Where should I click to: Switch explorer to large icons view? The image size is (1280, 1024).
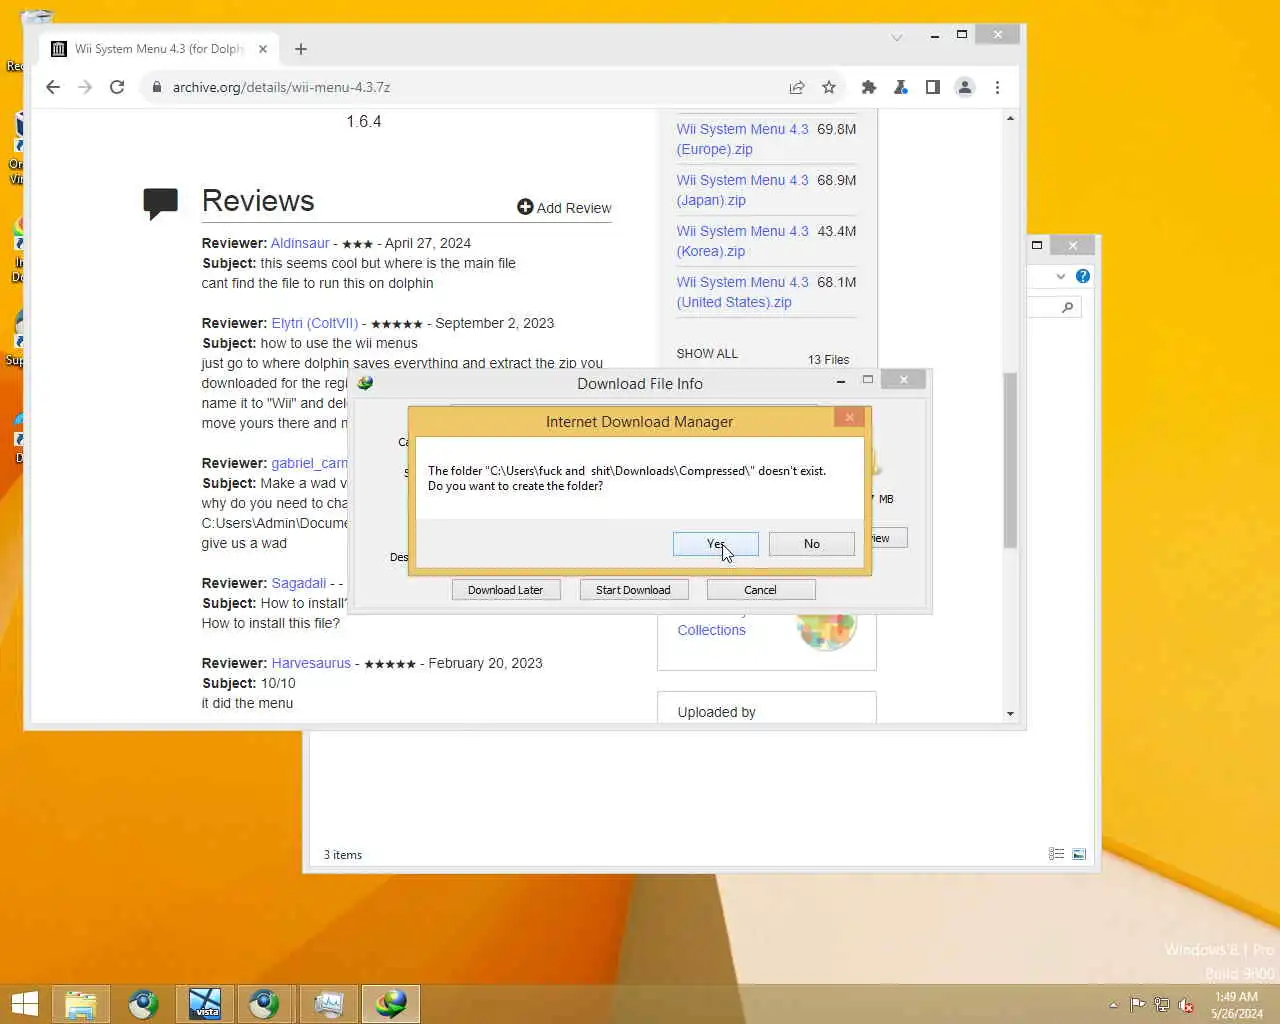[1079, 854]
